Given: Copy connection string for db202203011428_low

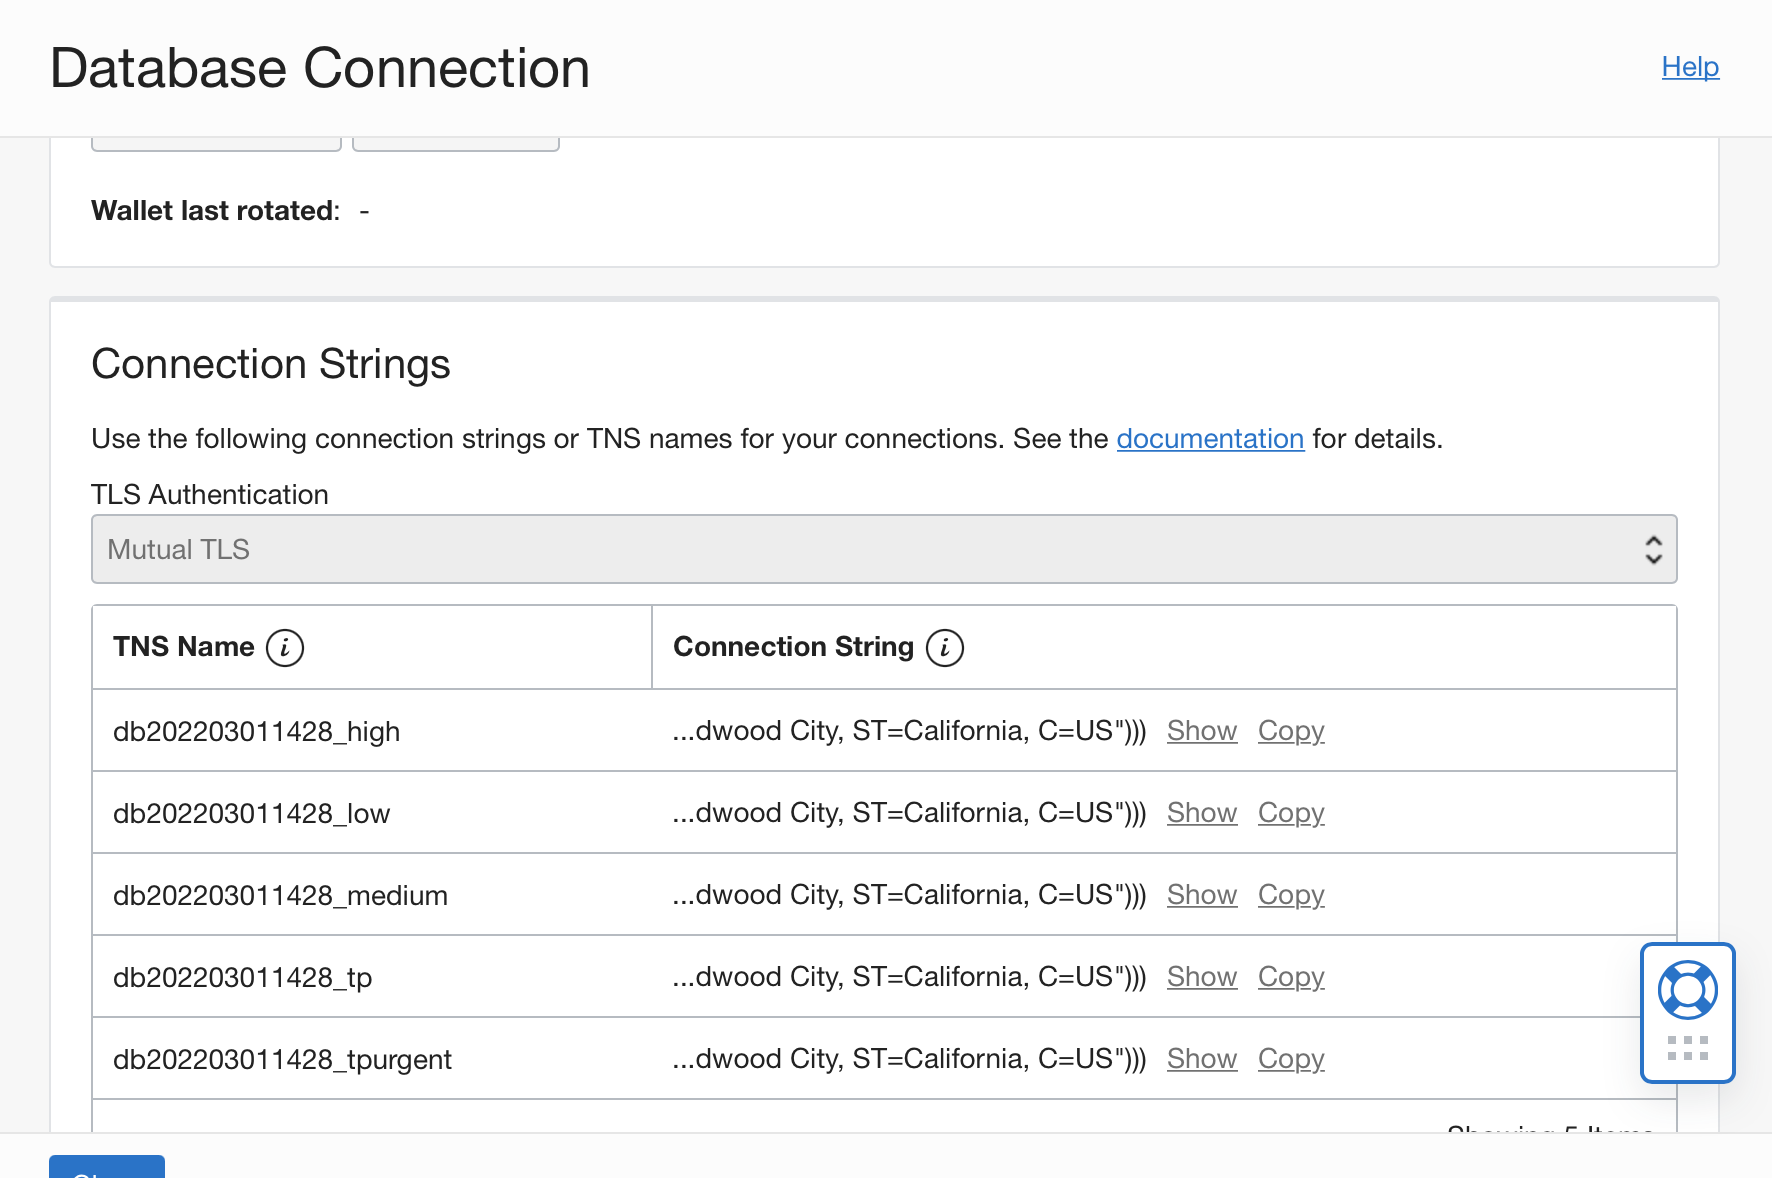Looking at the screenshot, I should coord(1291,813).
